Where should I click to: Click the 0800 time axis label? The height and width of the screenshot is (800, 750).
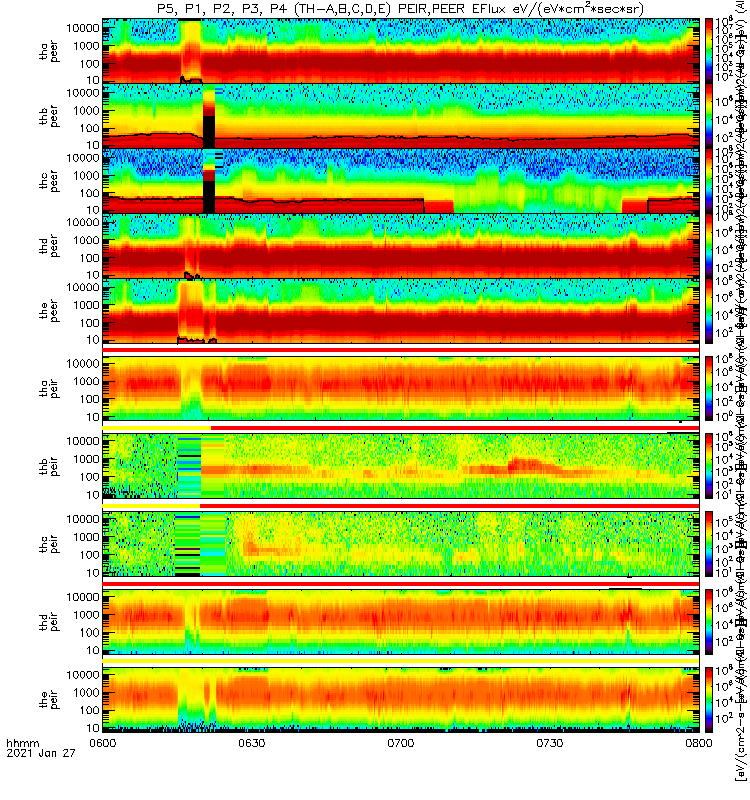698,743
